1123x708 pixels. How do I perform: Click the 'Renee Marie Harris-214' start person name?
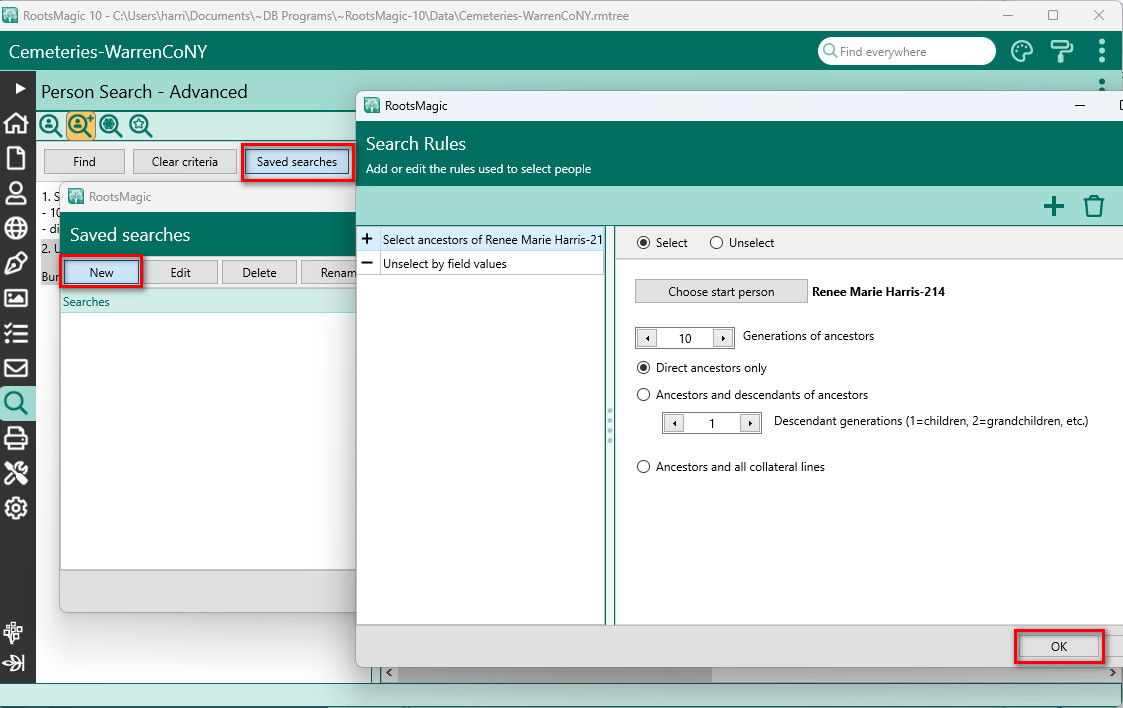point(878,292)
